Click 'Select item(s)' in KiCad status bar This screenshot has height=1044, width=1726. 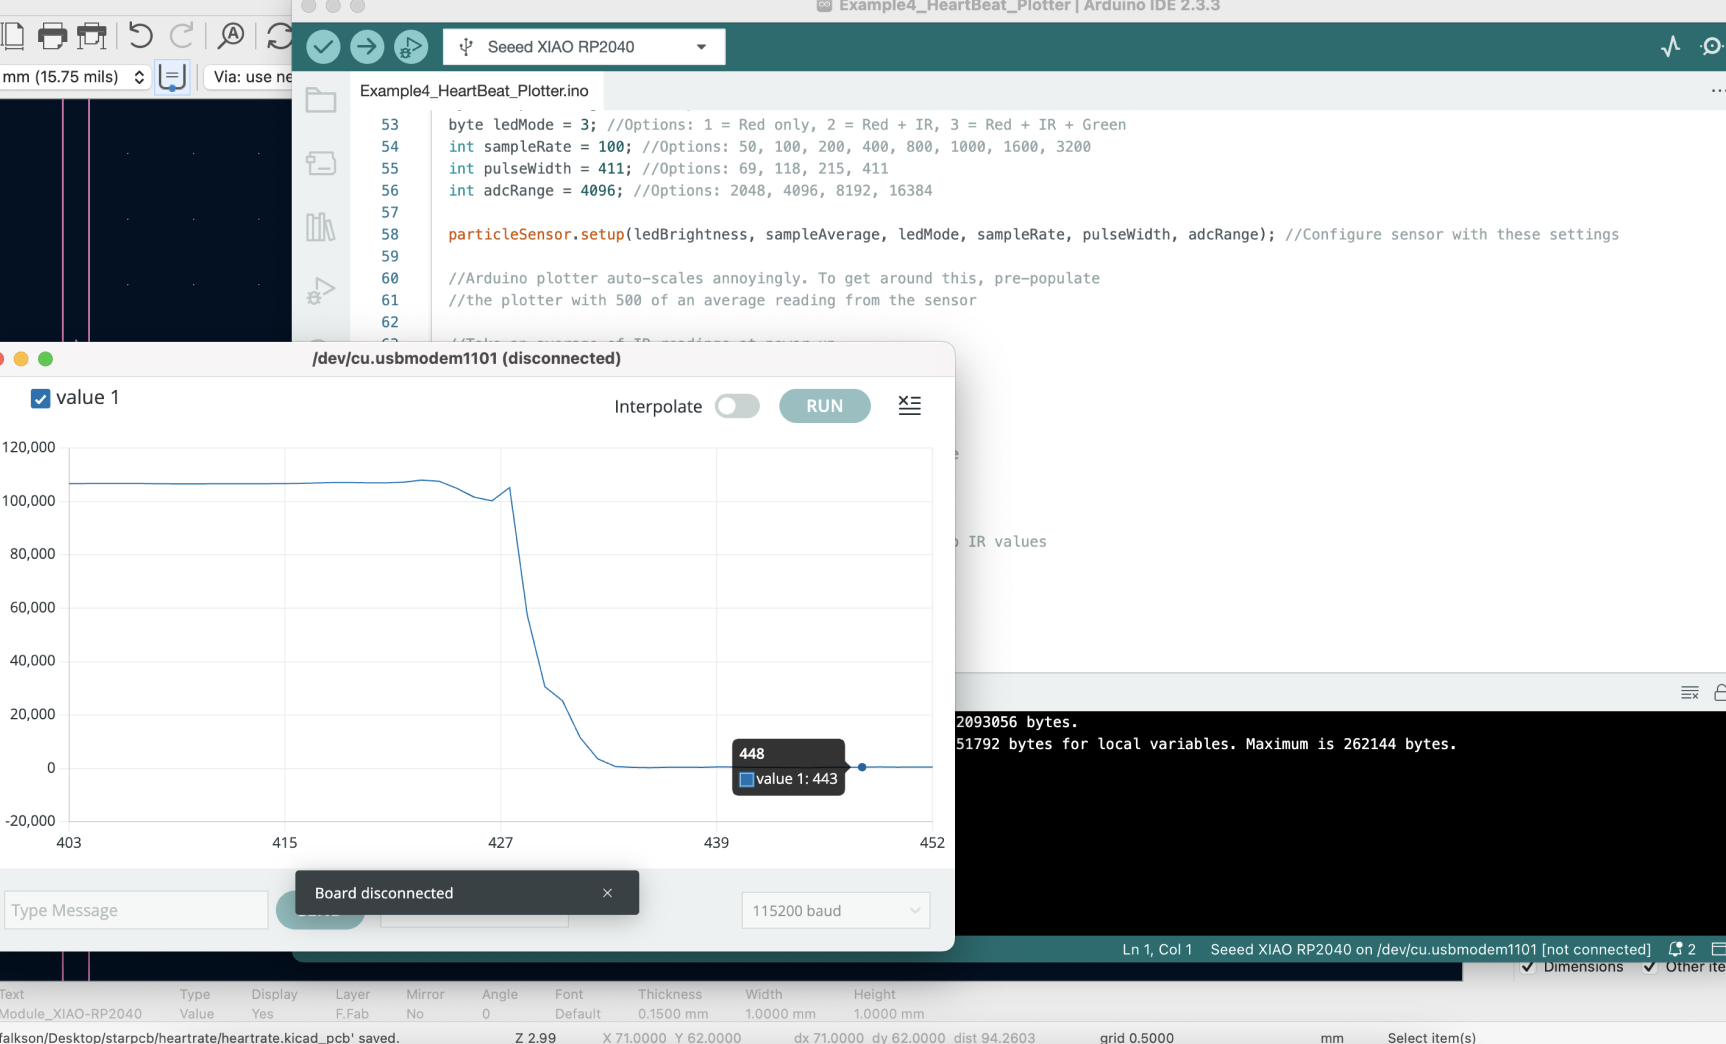coord(1431,1037)
